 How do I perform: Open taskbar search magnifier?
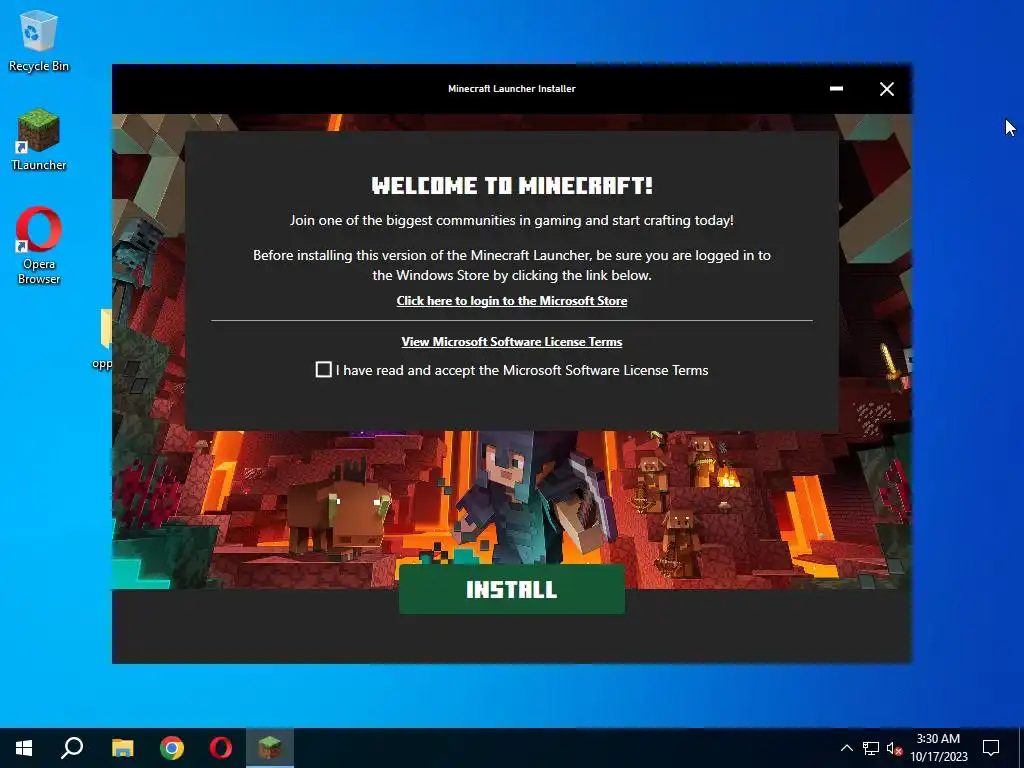(x=72, y=748)
